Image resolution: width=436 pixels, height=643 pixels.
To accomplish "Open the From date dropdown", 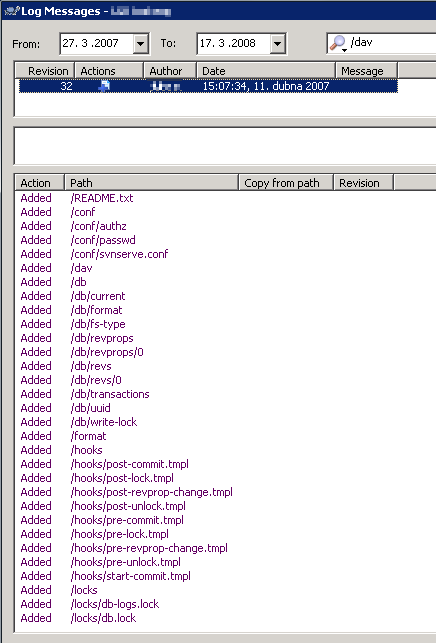I will (140, 43).
